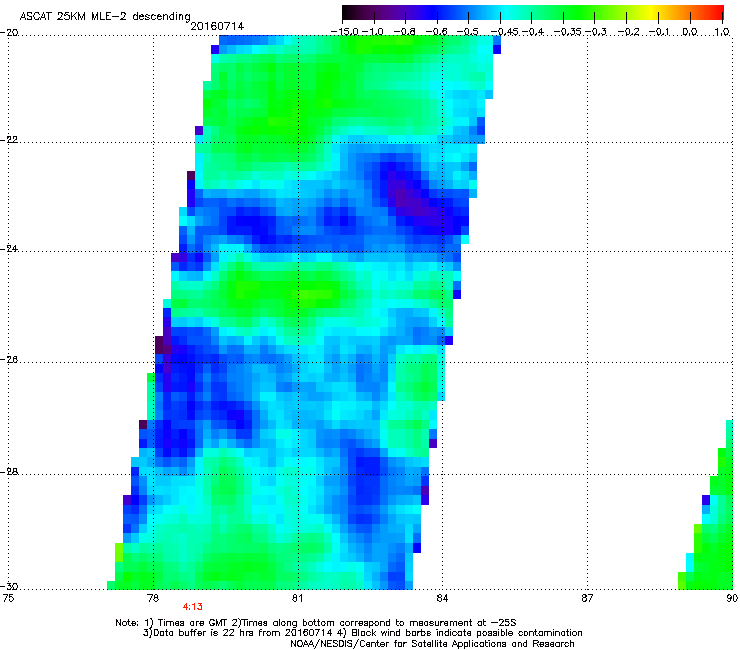Click the latitude axis label '-28'
This screenshot has height=650, width=740.
pyautogui.click(x=9, y=472)
